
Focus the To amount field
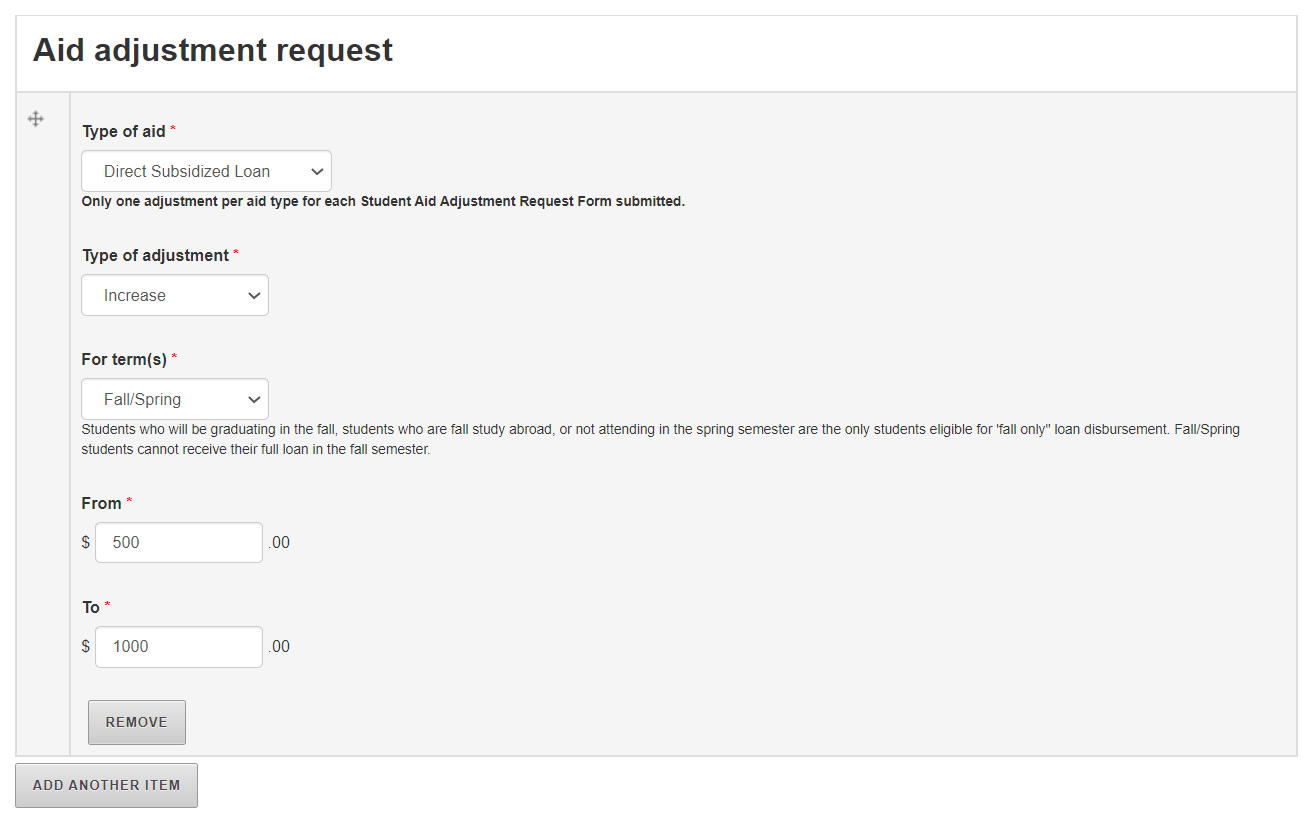(x=179, y=646)
